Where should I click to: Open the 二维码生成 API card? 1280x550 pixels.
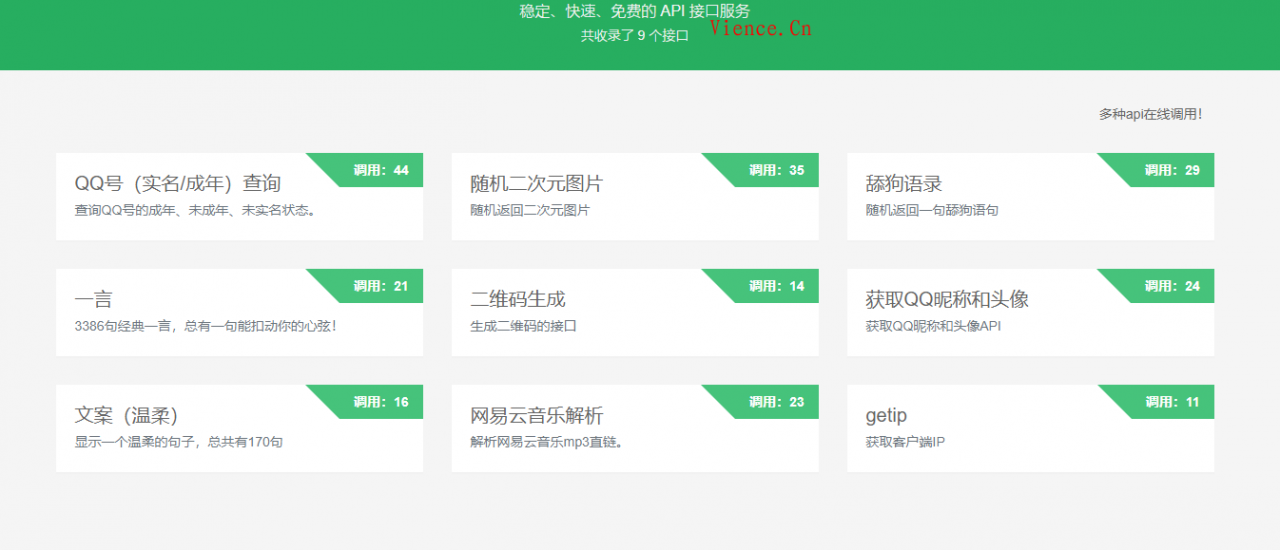coord(634,313)
